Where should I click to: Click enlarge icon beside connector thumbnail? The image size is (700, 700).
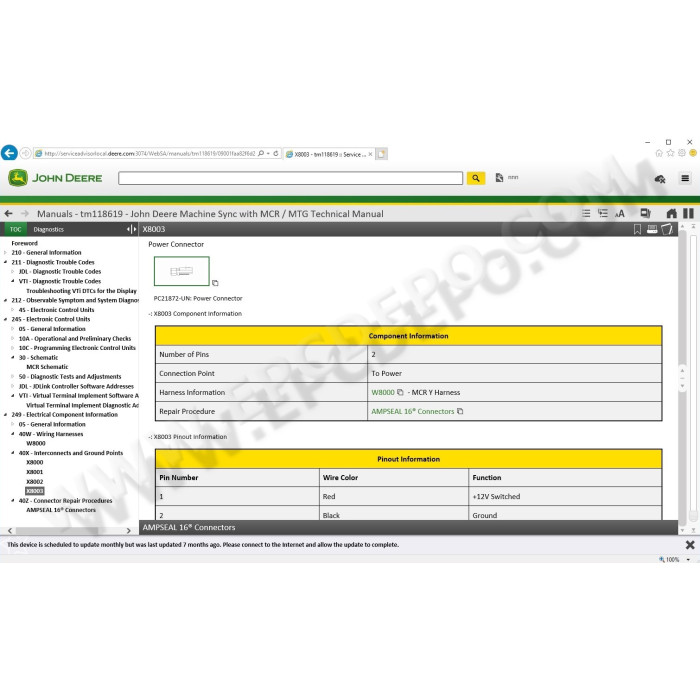tap(215, 283)
